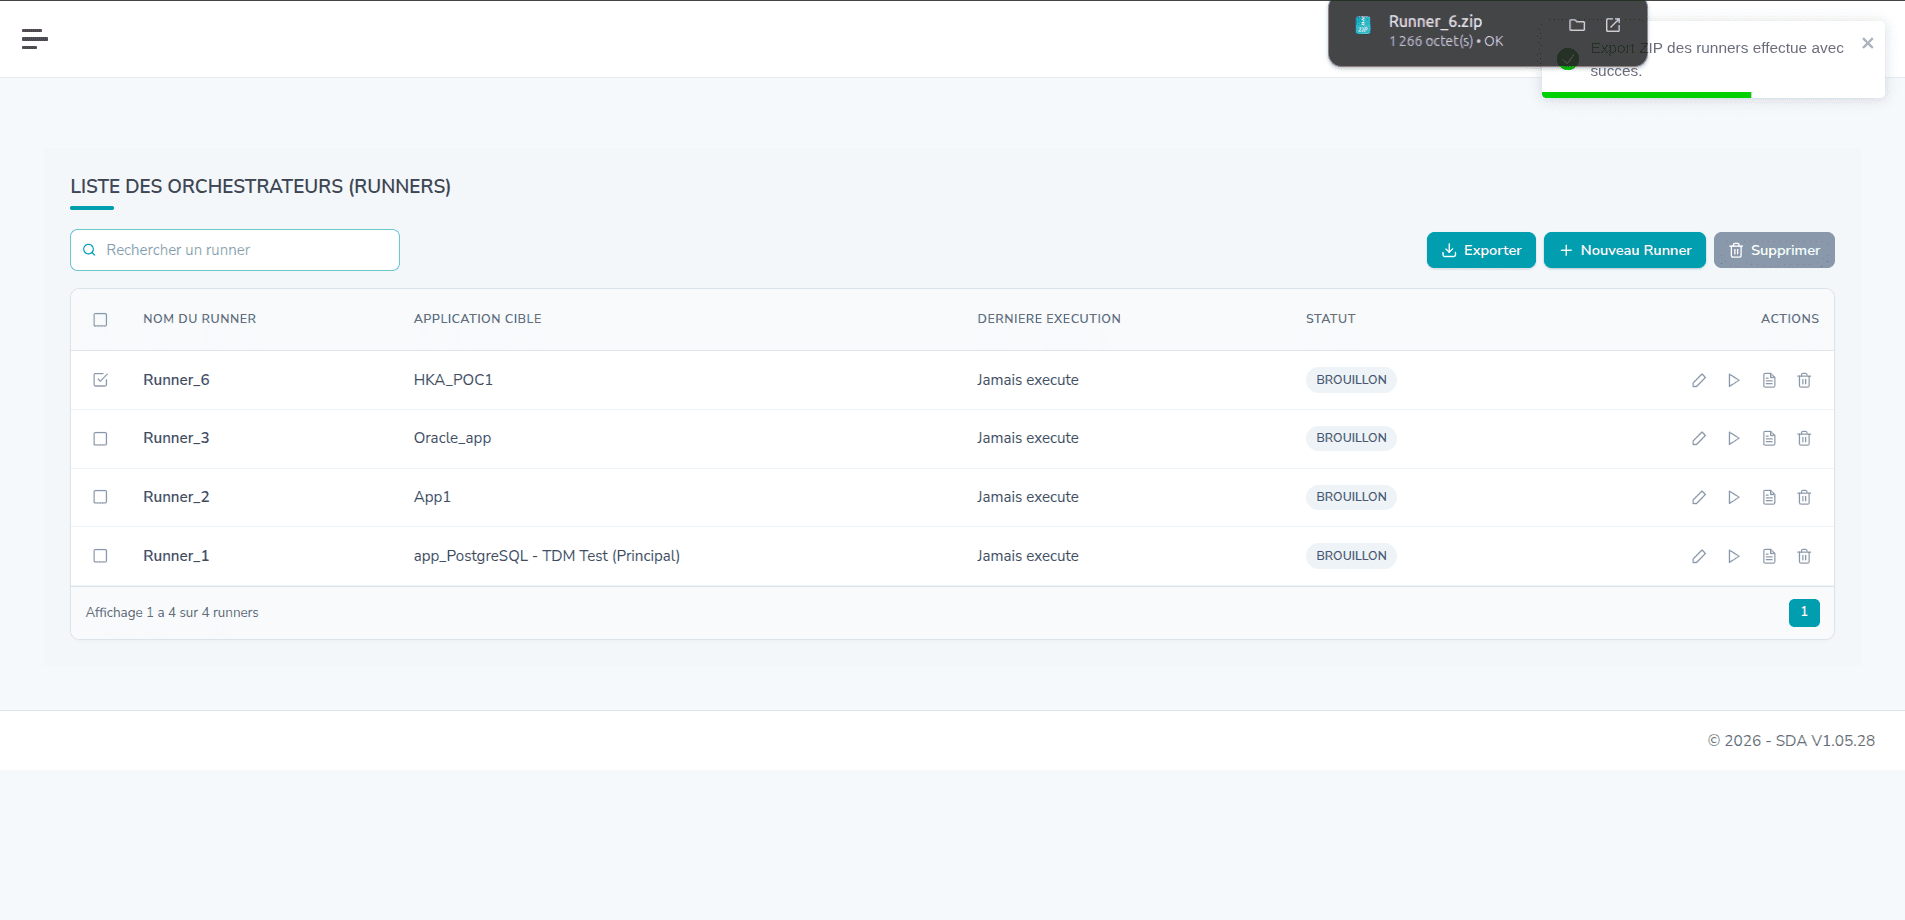This screenshot has width=1905, height=920.
Task: Click the App1 application cell
Action: (432, 497)
